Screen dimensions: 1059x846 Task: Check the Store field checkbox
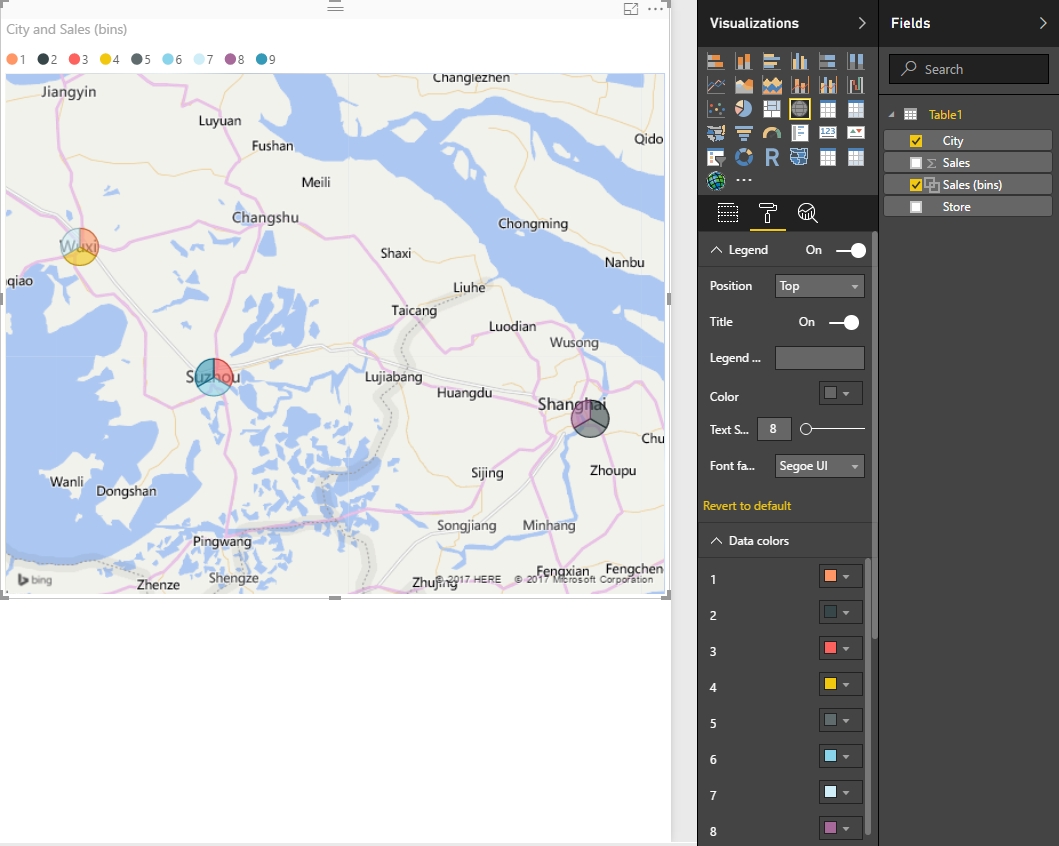pyautogui.click(x=916, y=207)
